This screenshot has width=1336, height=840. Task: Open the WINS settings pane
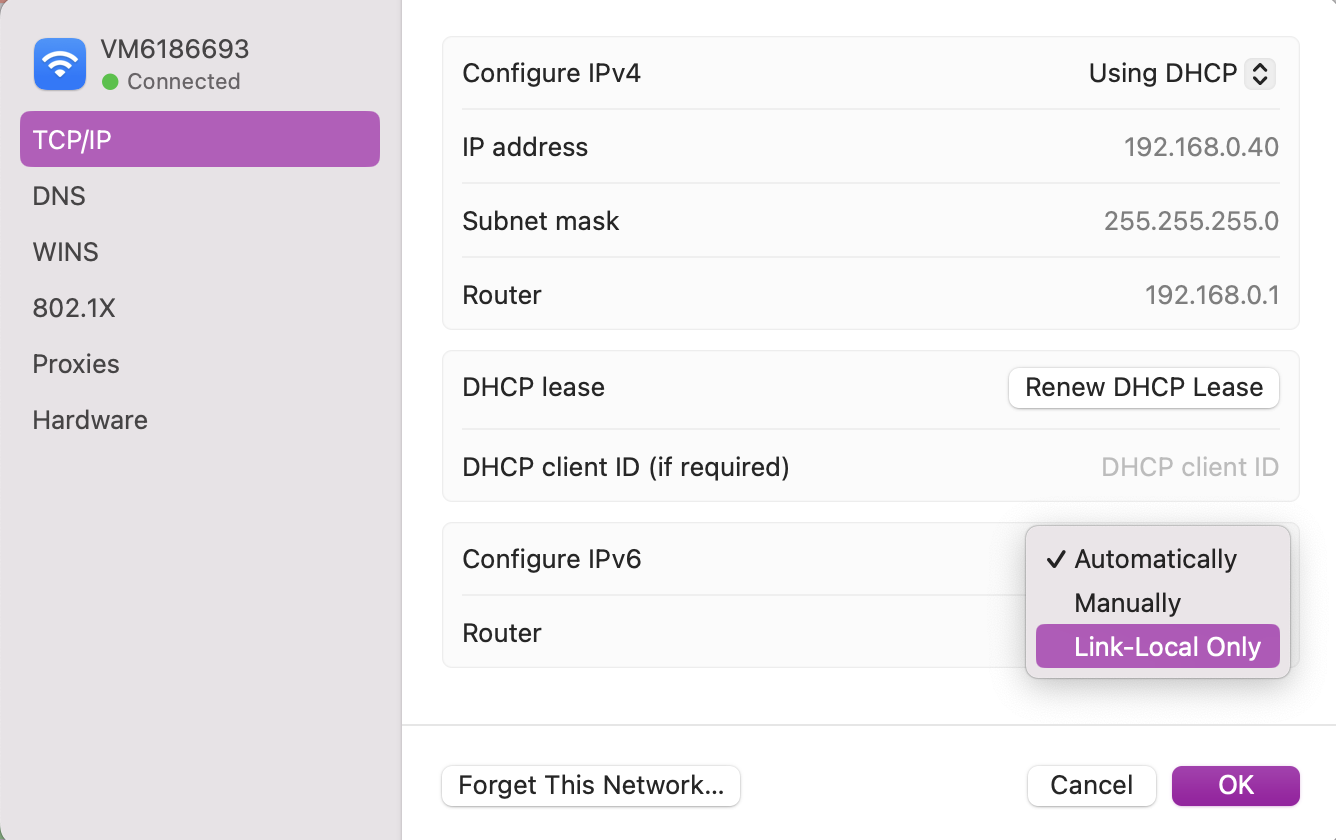click(65, 252)
